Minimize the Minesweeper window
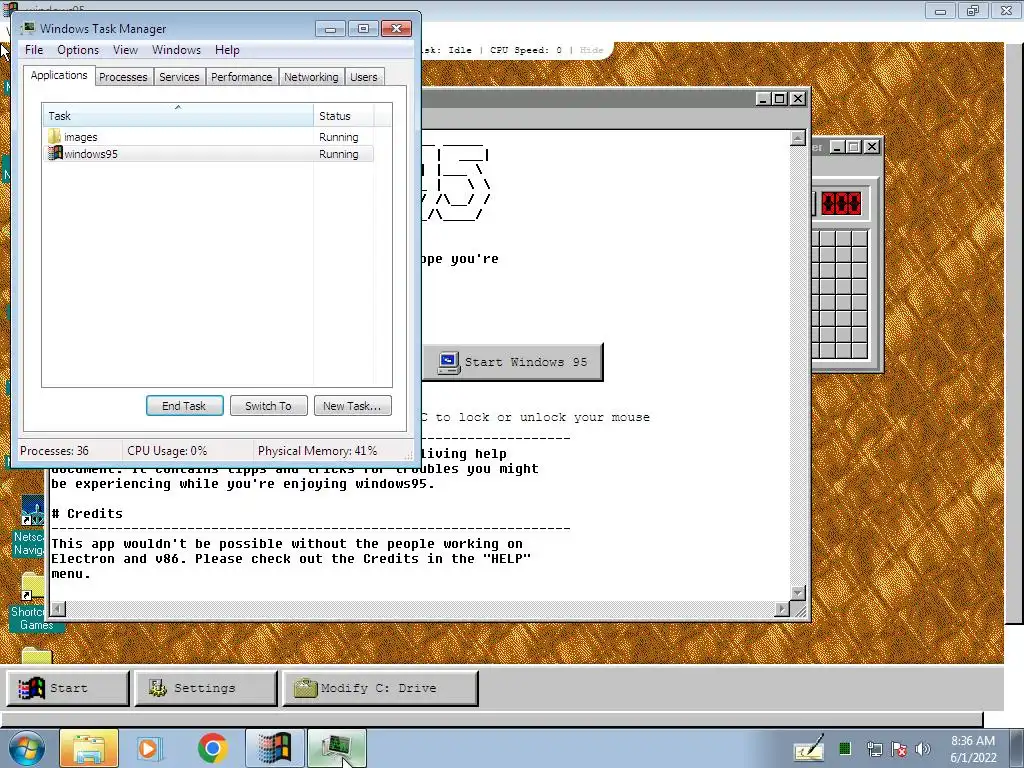Image resolution: width=1024 pixels, height=768 pixels. coord(838,147)
